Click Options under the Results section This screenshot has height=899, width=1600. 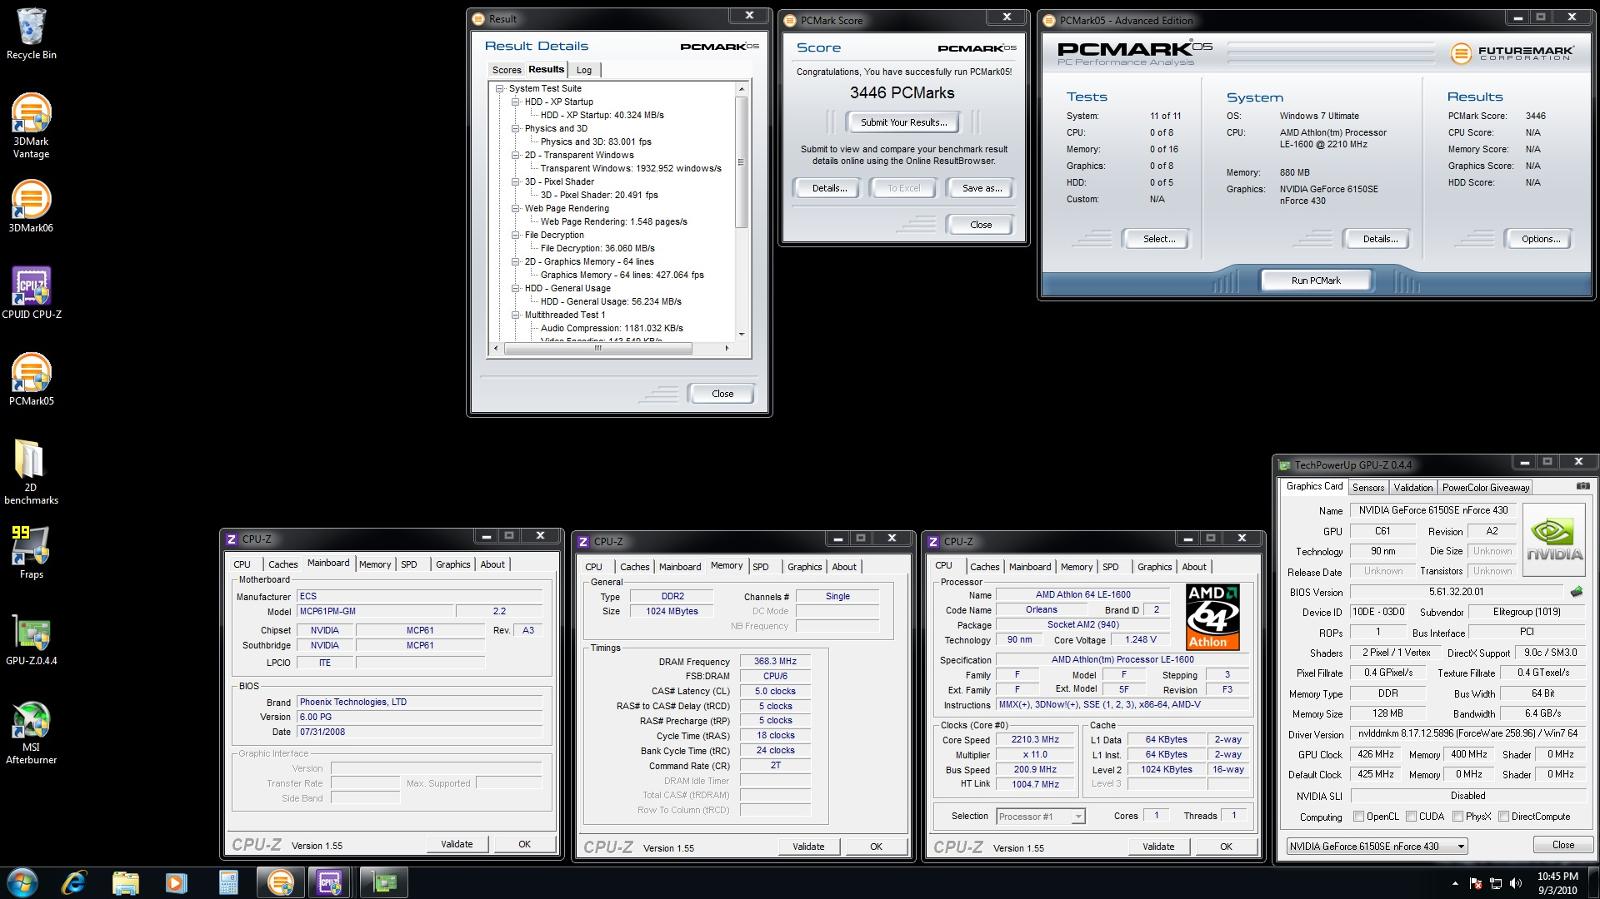[x=1540, y=239]
